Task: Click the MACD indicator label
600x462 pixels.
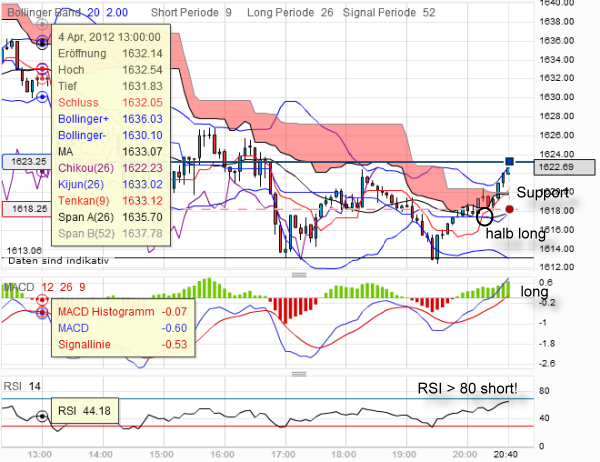Action: (18, 287)
